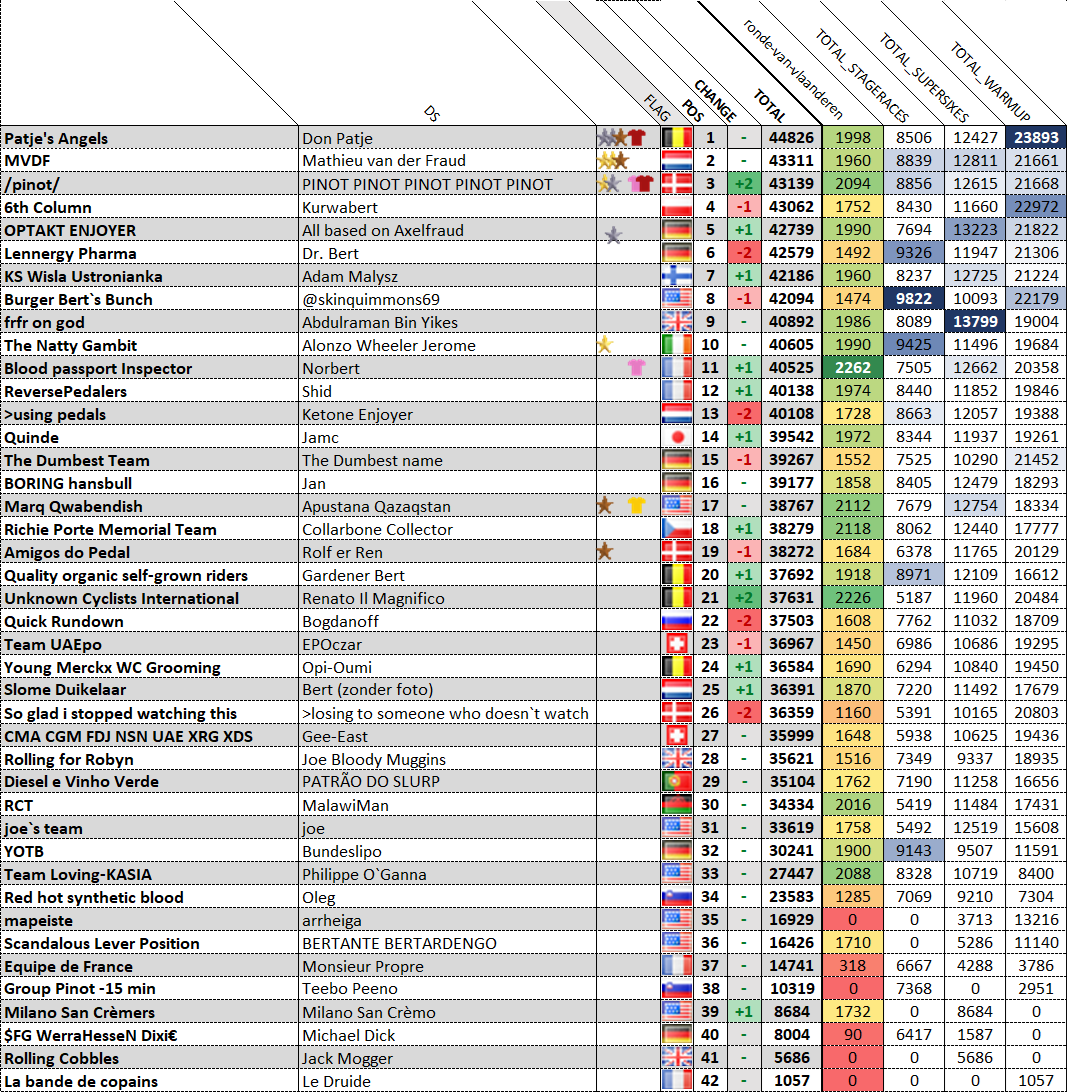Select the dark blue 9822 stageraces cell
The height and width of the screenshot is (1092, 1067).
click(914, 299)
